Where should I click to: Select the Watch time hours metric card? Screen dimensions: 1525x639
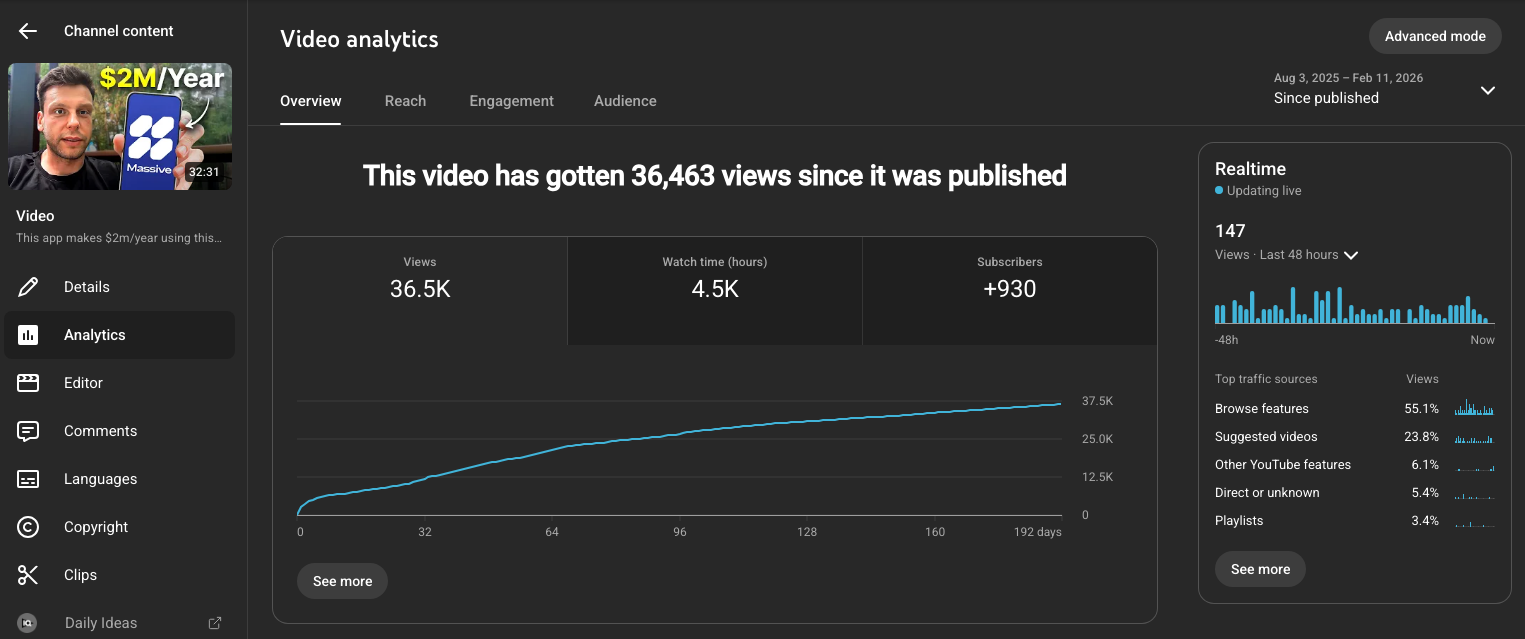(714, 290)
